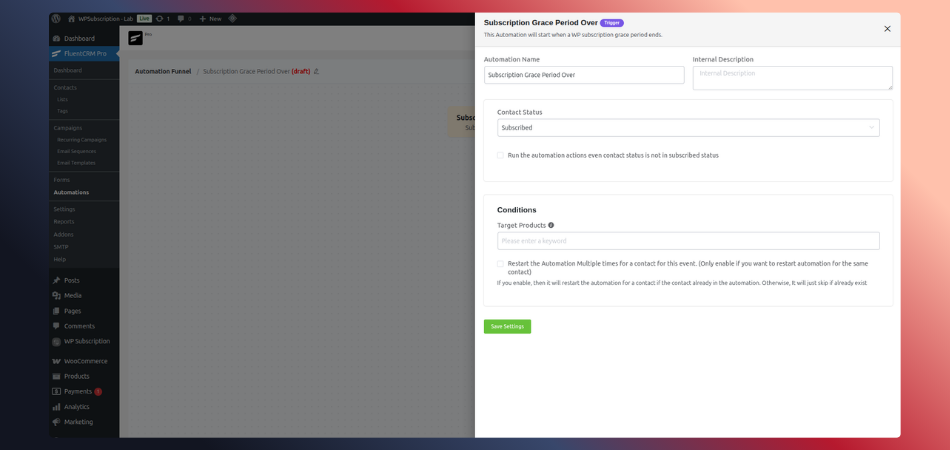Open FluentCRM Dashboard submenu item

tap(68, 71)
